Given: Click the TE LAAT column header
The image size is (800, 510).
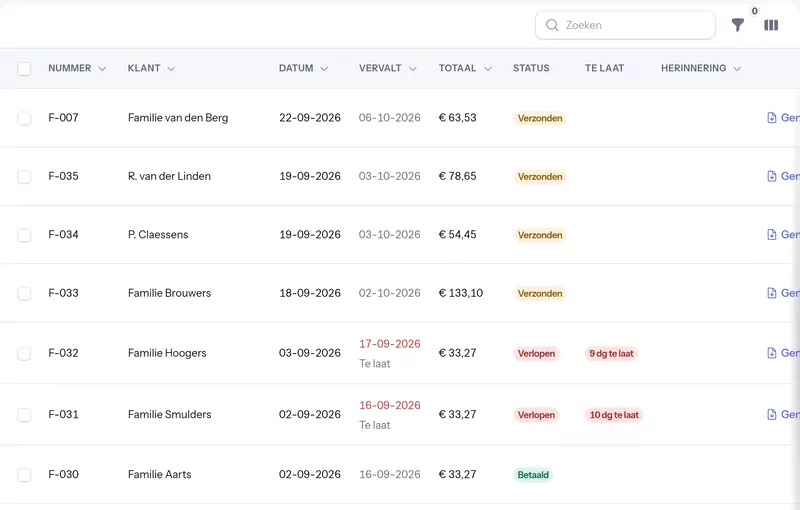Looking at the screenshot, I should pos(604,68).
